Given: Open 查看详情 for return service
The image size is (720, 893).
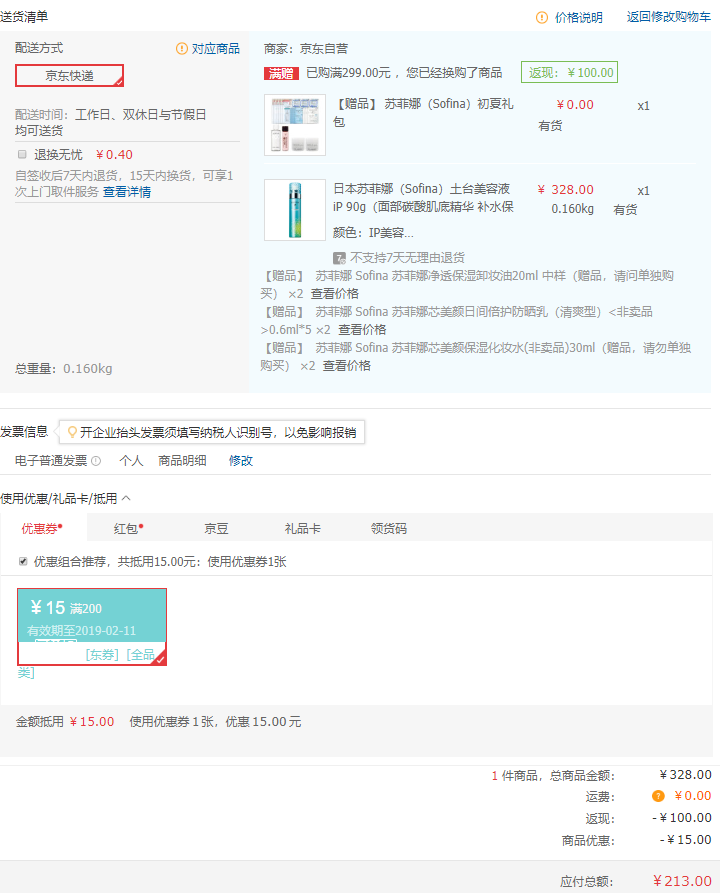Looking at the screenshot, I should [127, 192].
